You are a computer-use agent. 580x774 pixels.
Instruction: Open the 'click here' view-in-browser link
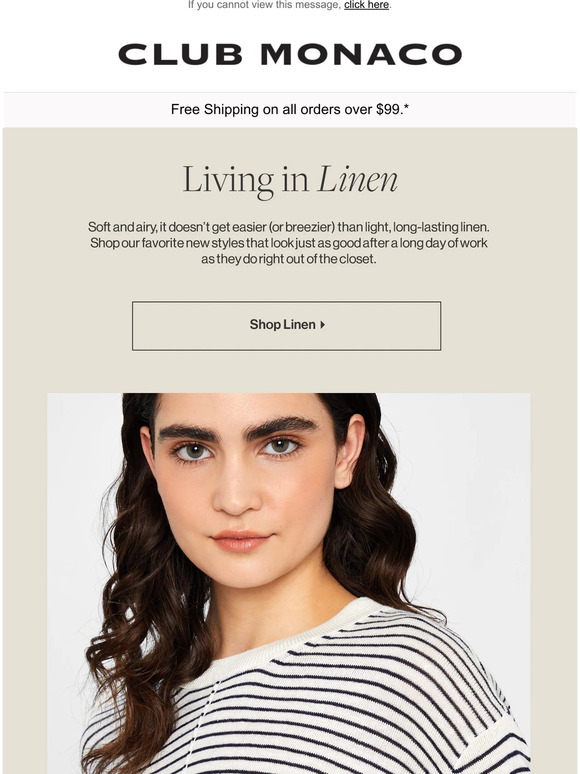(366, 5)
